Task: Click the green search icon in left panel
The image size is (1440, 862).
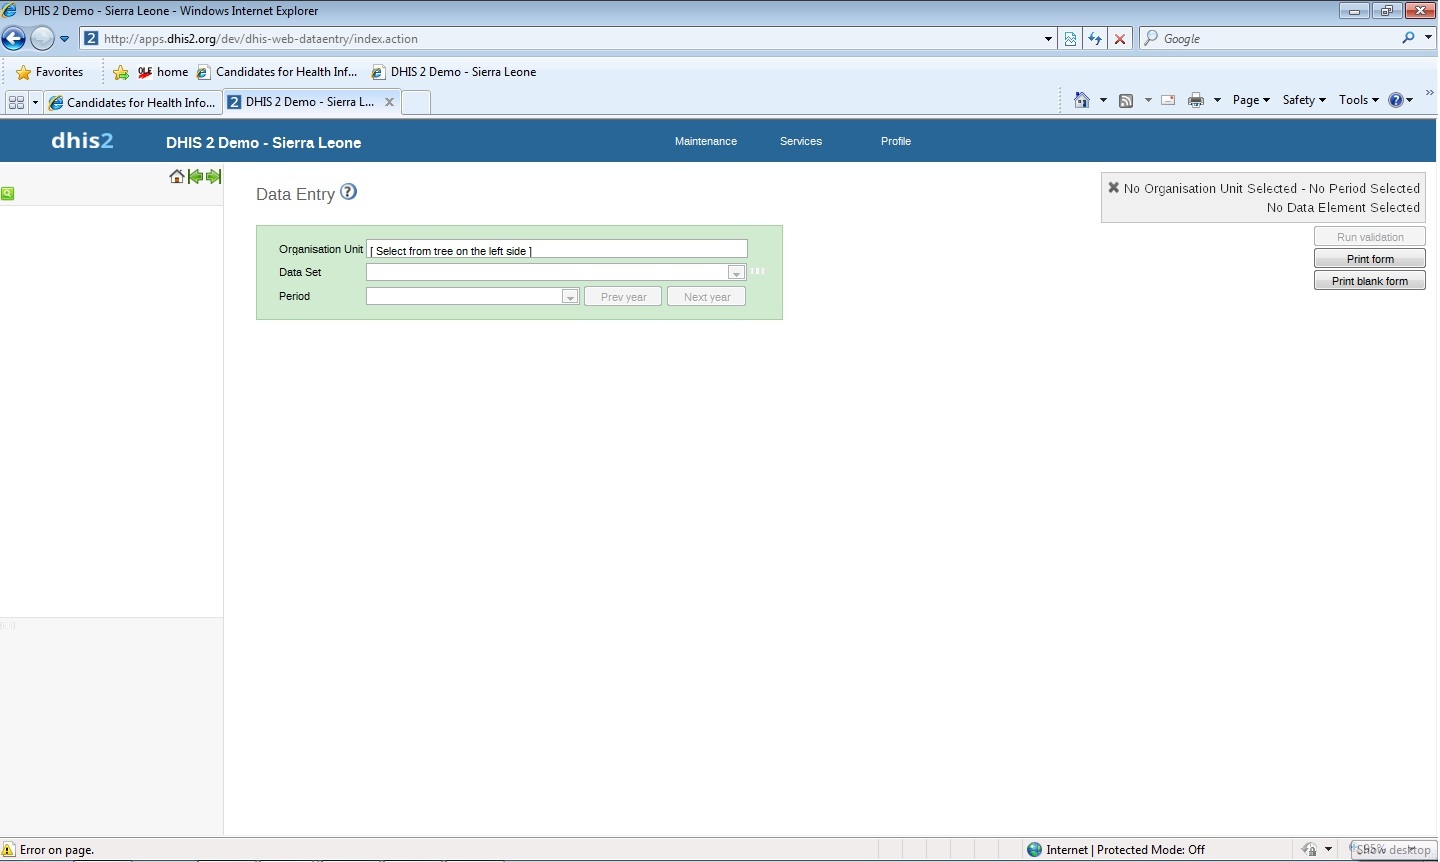Action: (x=8, y=193)
